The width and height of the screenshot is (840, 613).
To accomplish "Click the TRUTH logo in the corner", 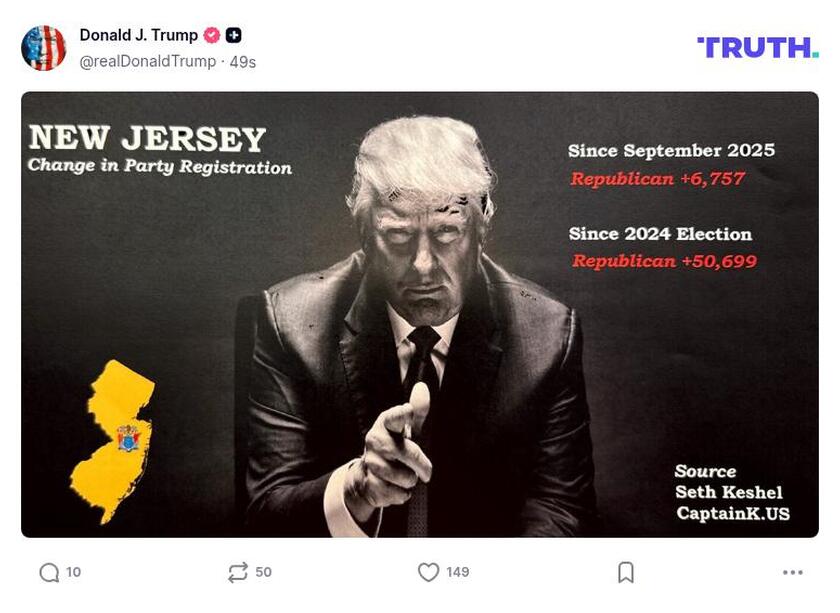I will 755,43.
